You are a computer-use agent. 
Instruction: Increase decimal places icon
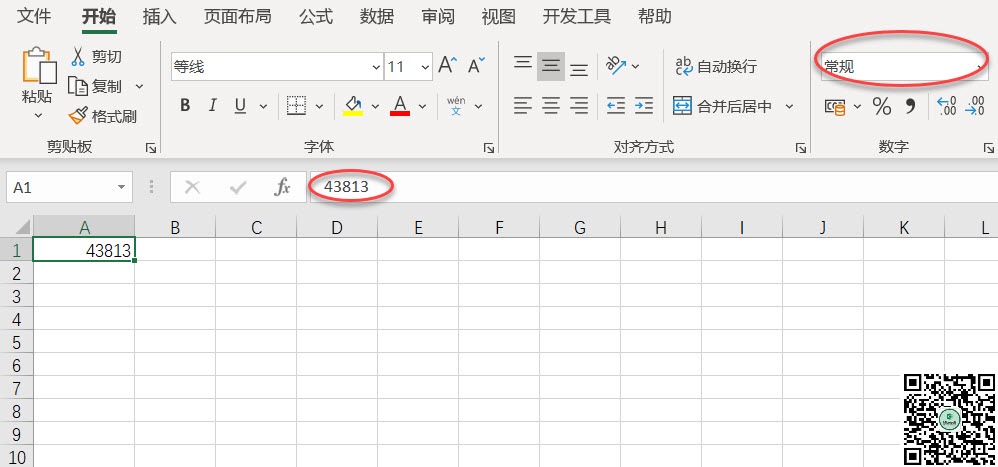(947, 106)
